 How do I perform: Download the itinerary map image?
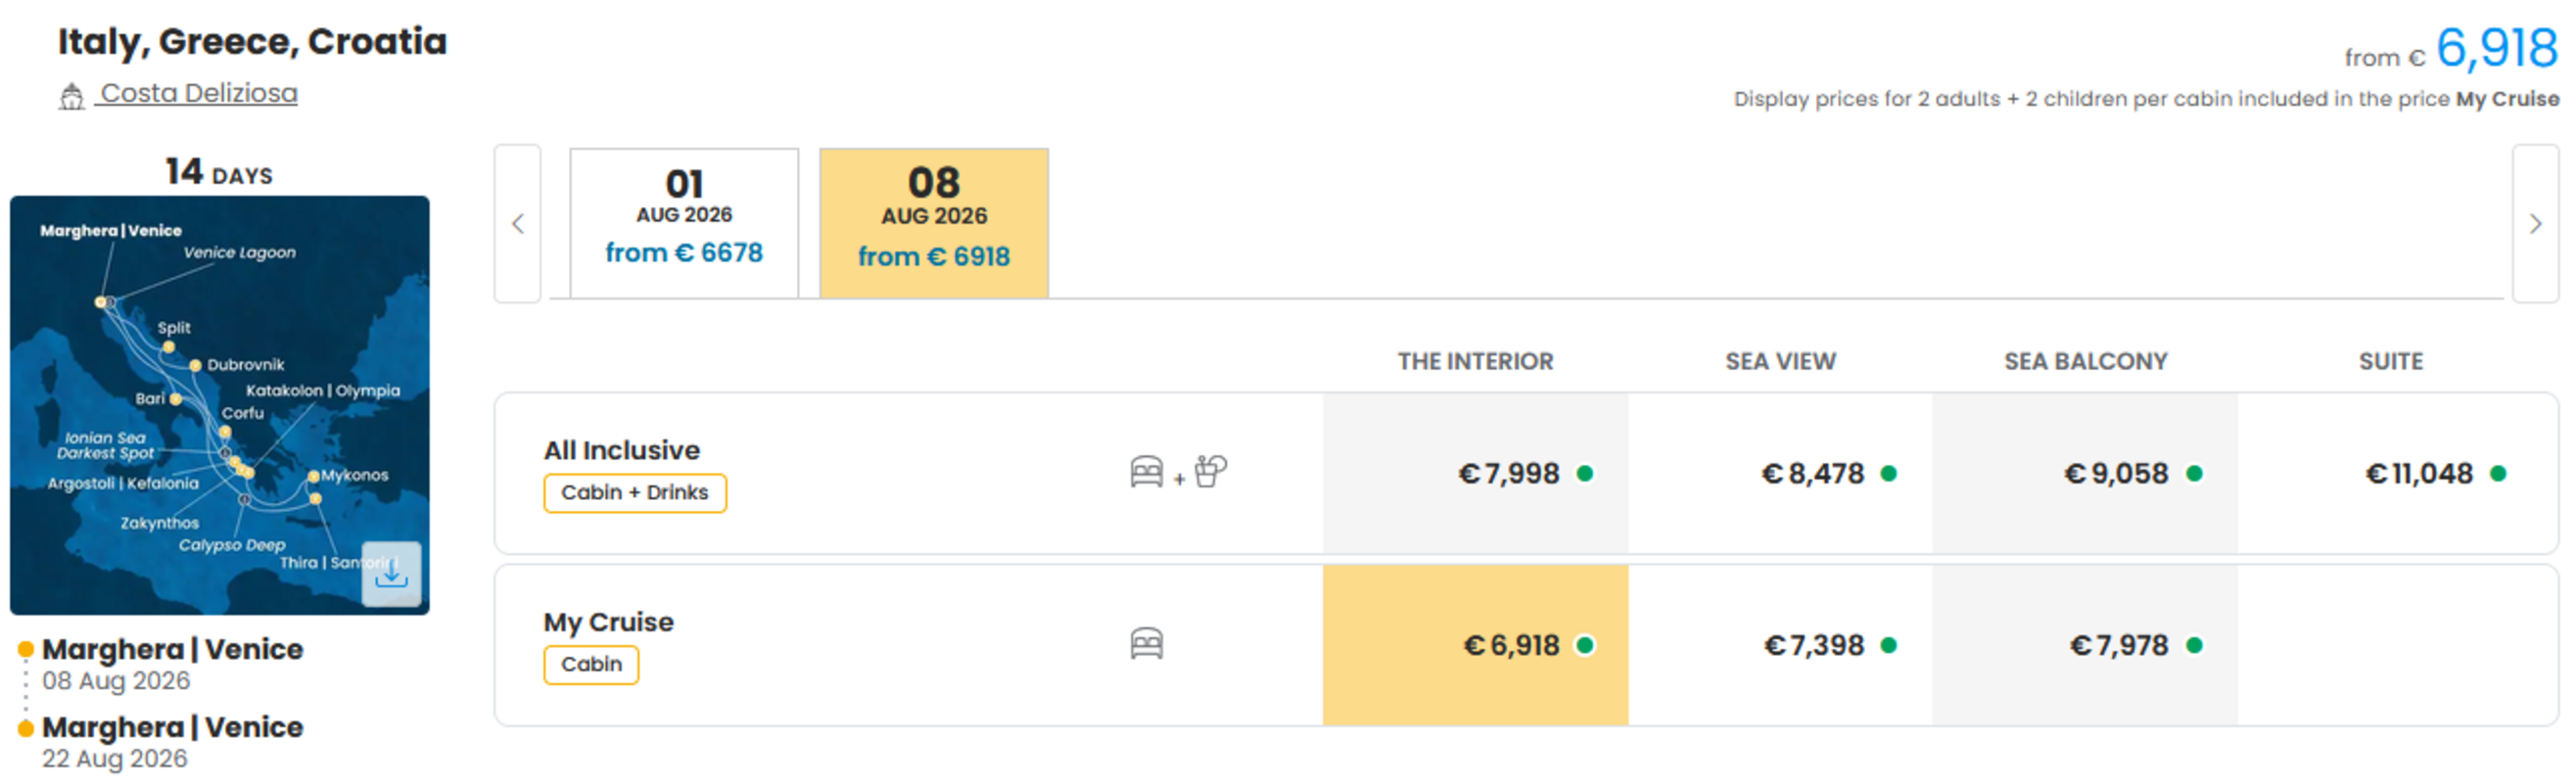(x=391, y=574)
